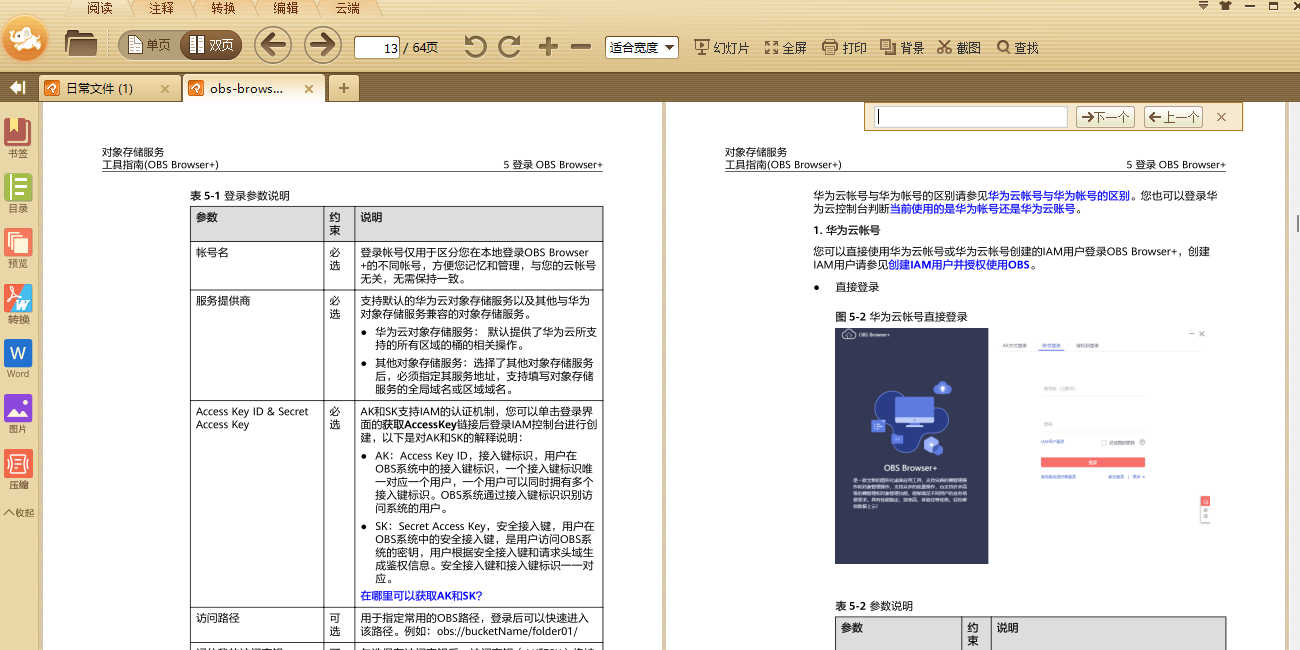
Task: Open the 转换 menu tab
Action: point(223,8)
